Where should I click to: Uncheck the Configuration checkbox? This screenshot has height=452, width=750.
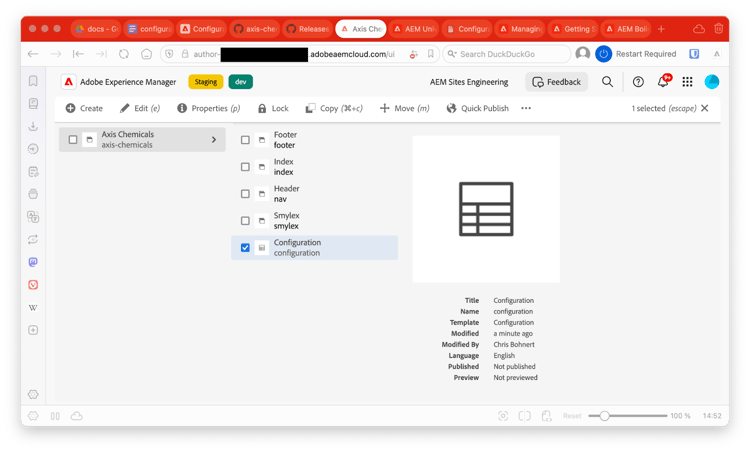coord(245,248)
